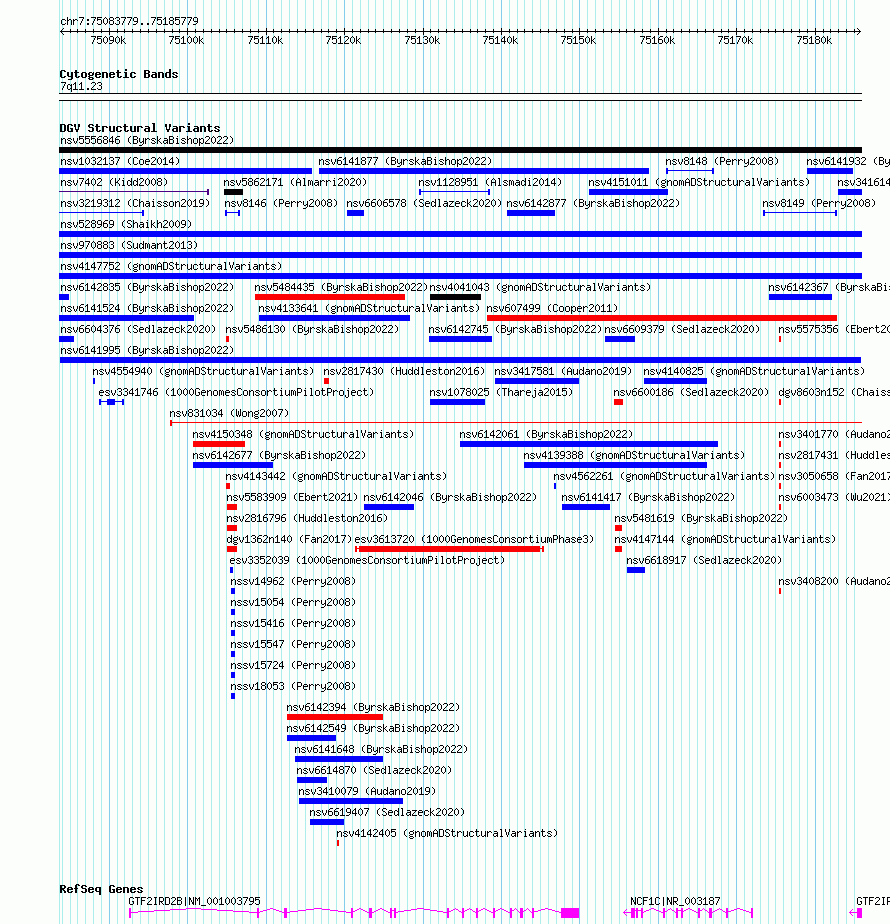
Task: Click nsv3410079 (Audano2019) label
Action: coord(367,791)
